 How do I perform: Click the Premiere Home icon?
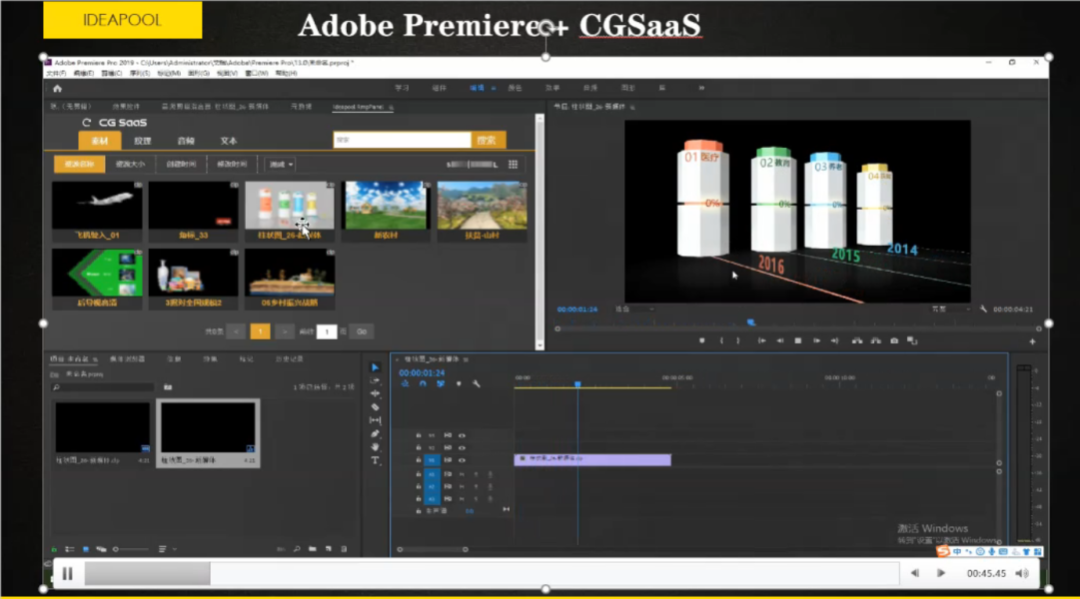pyautogui.click(x=57, y=88)
